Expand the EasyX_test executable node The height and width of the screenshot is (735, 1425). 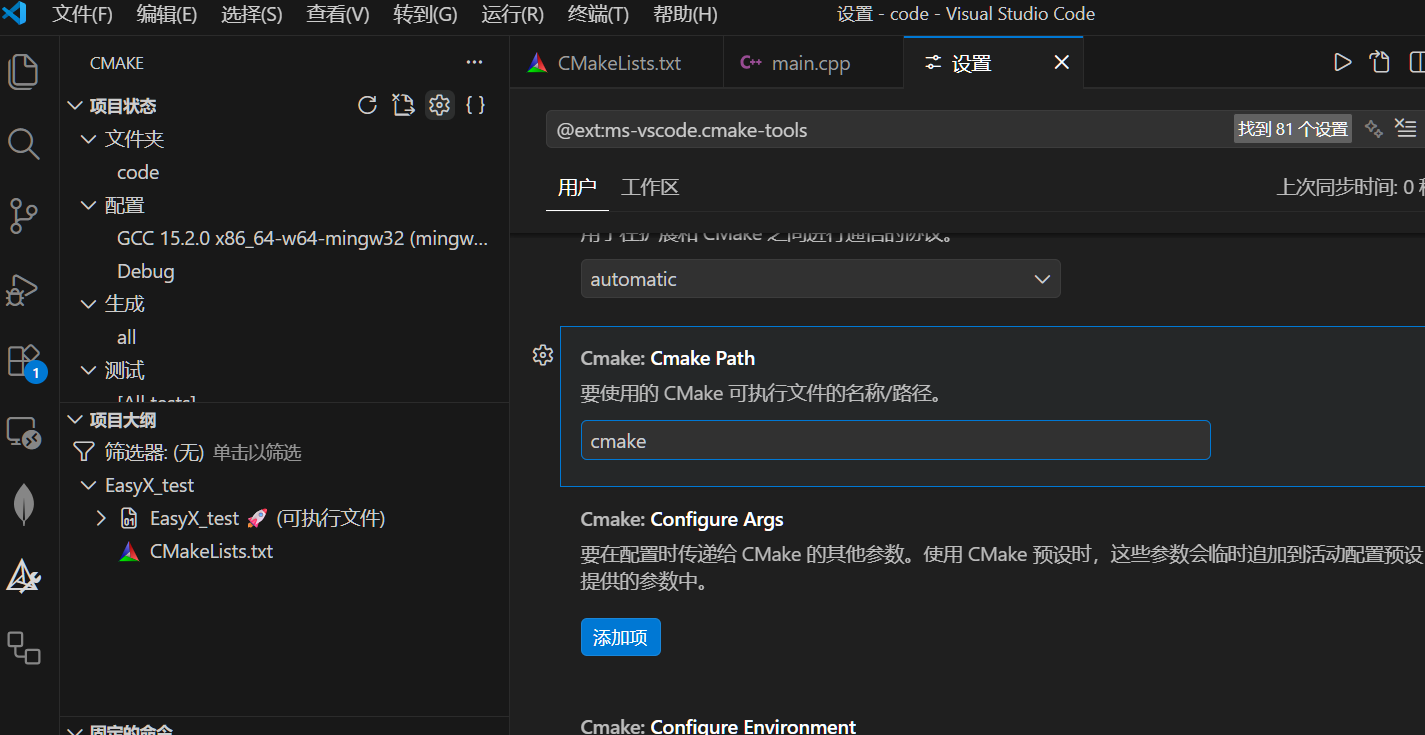tap(101, 518)
